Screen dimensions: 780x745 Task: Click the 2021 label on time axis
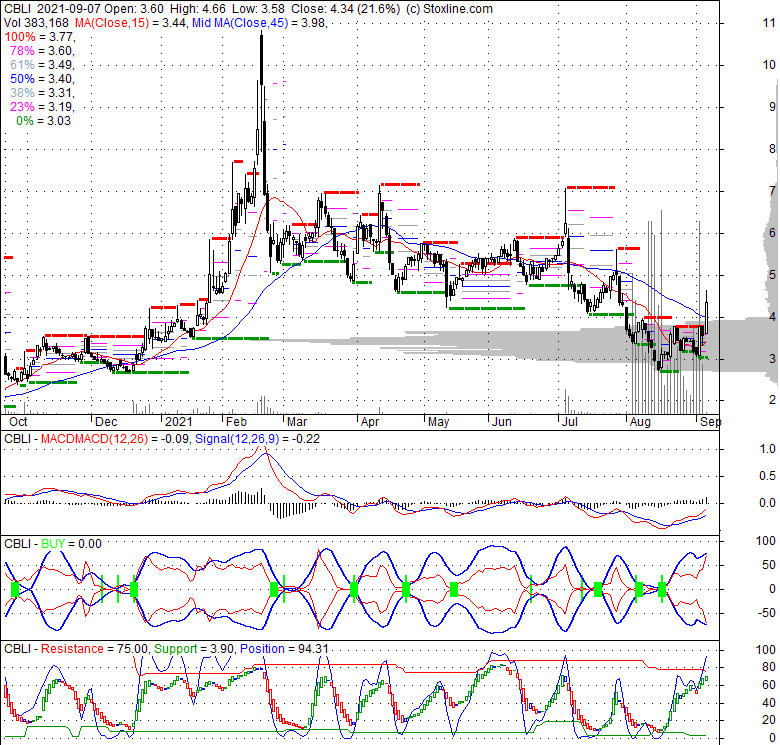179,422
